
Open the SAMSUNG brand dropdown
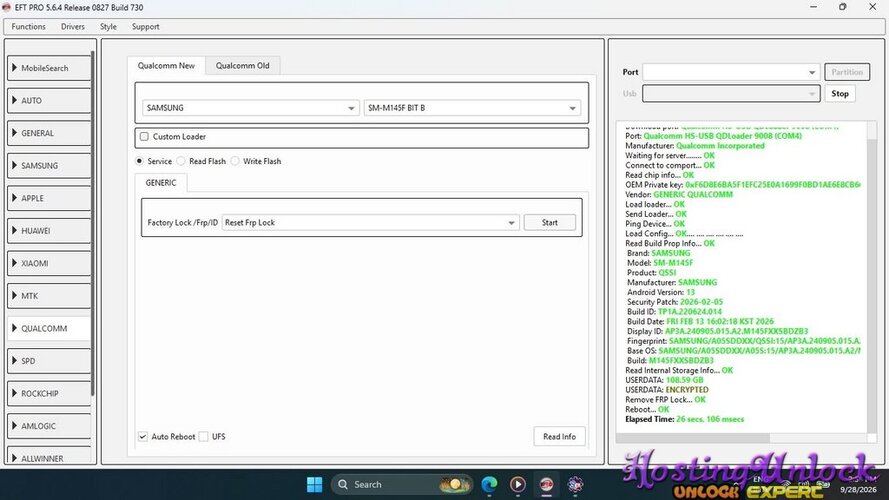(251, 108)
